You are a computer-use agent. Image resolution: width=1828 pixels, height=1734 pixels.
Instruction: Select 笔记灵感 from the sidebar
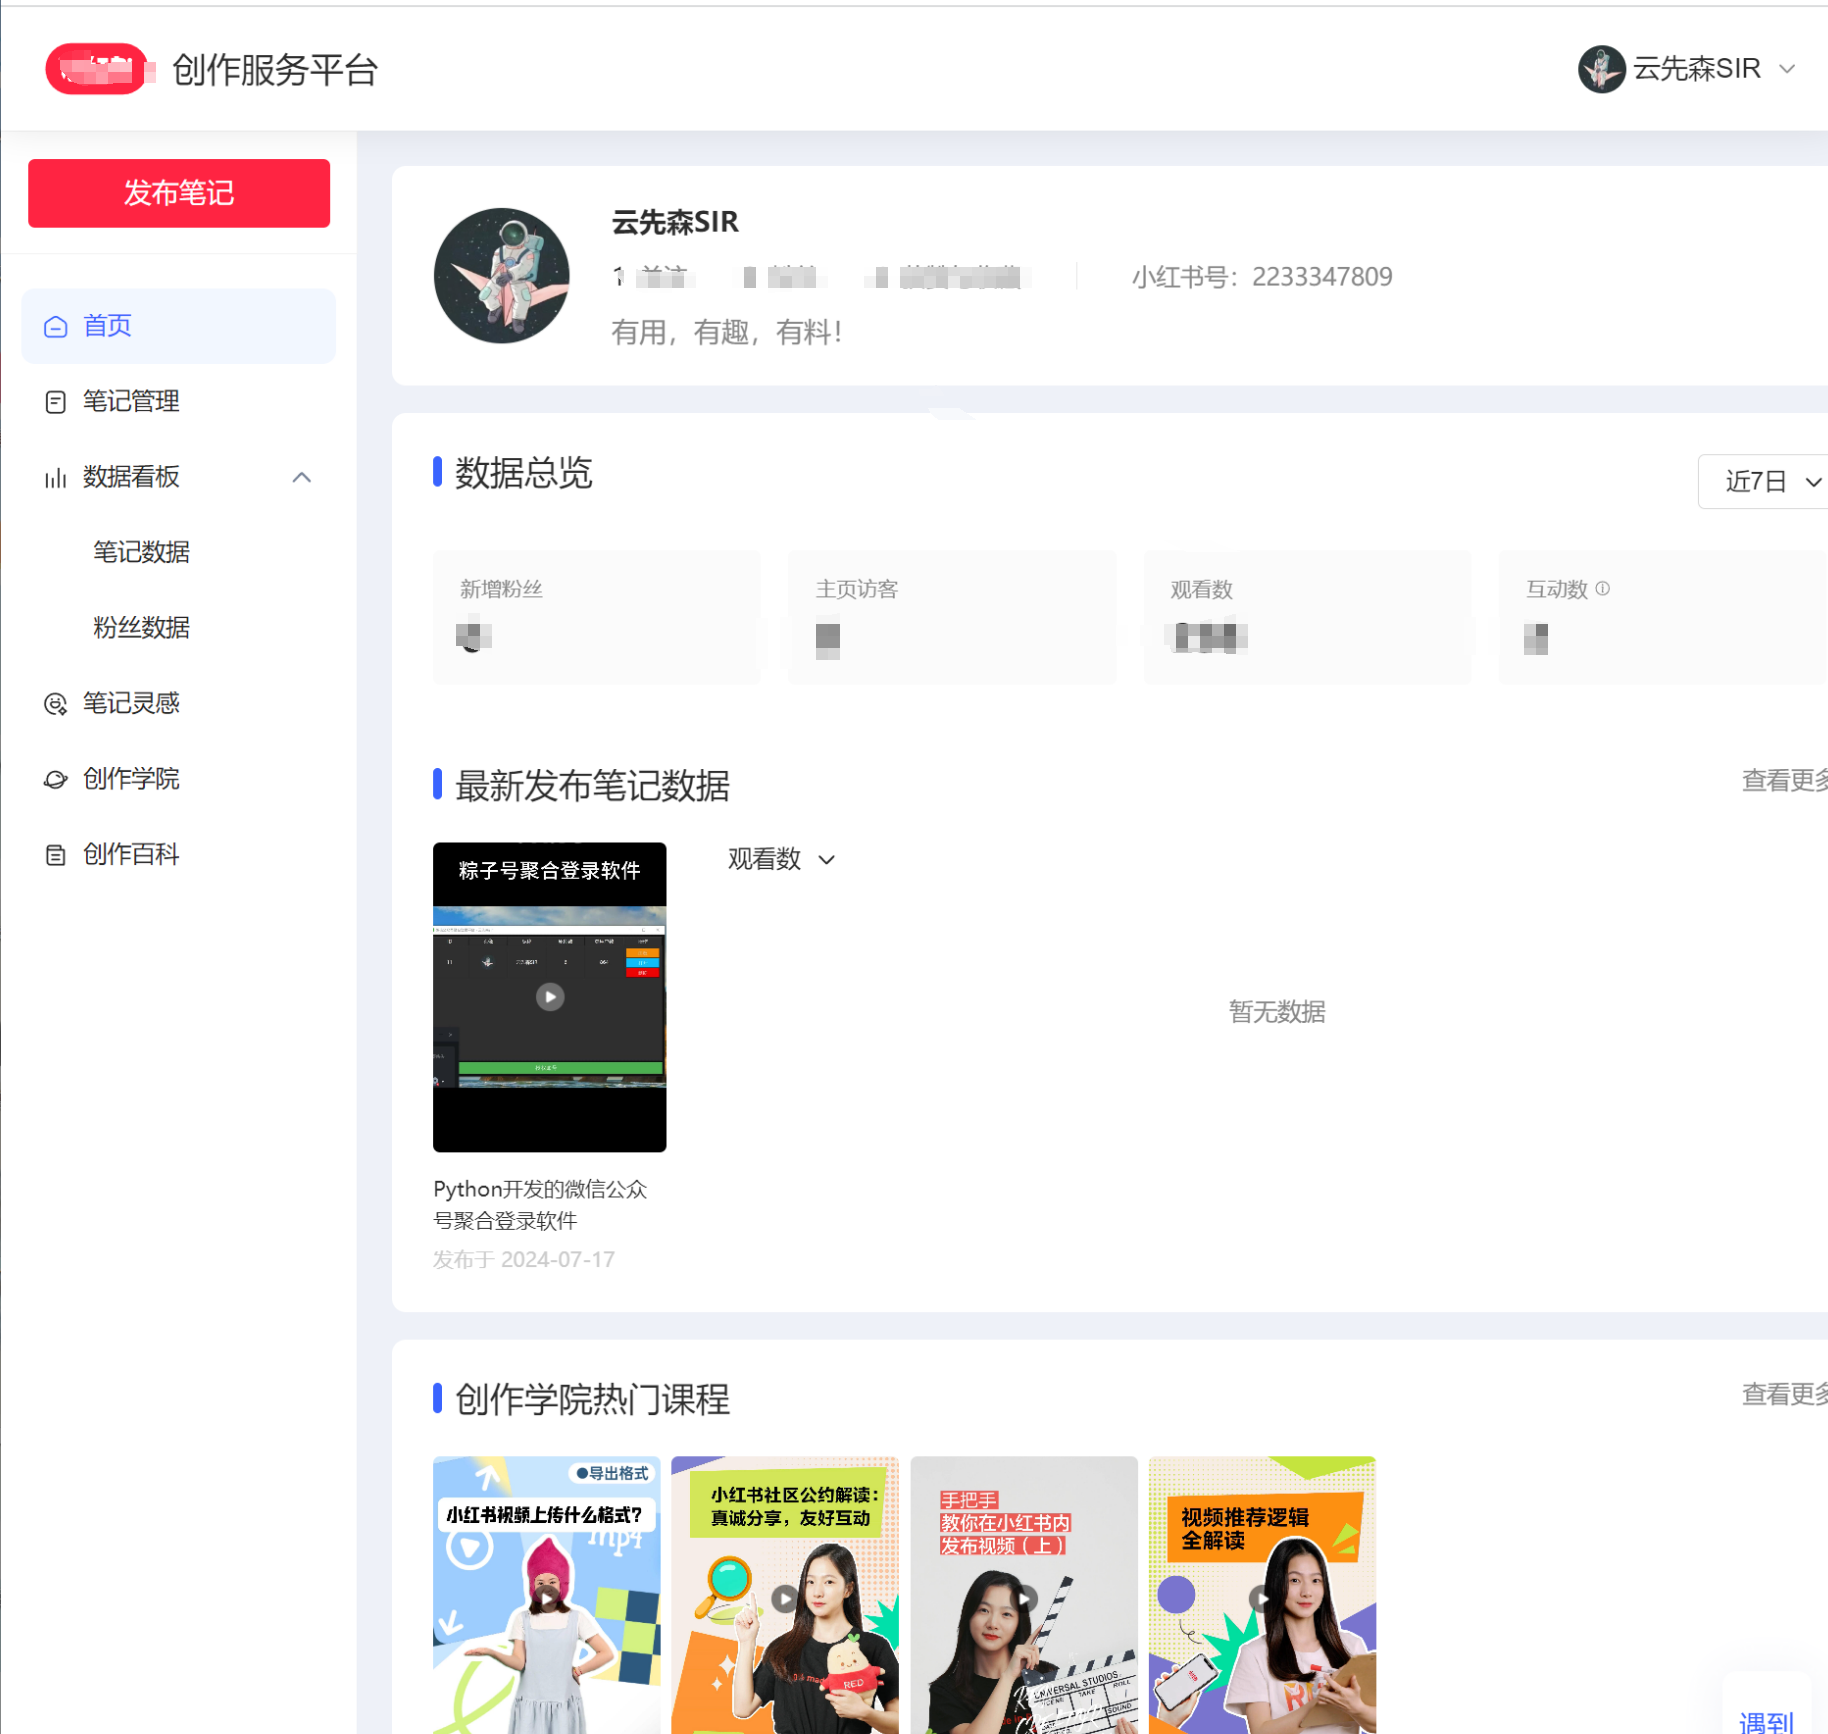(131, 703)
